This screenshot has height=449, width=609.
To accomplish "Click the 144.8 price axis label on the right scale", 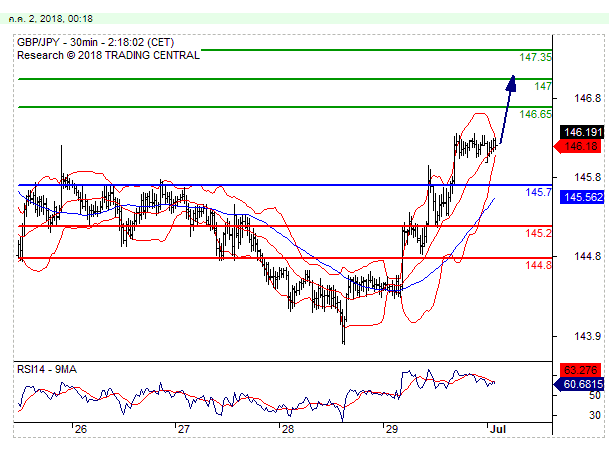I will click(588, 256).
